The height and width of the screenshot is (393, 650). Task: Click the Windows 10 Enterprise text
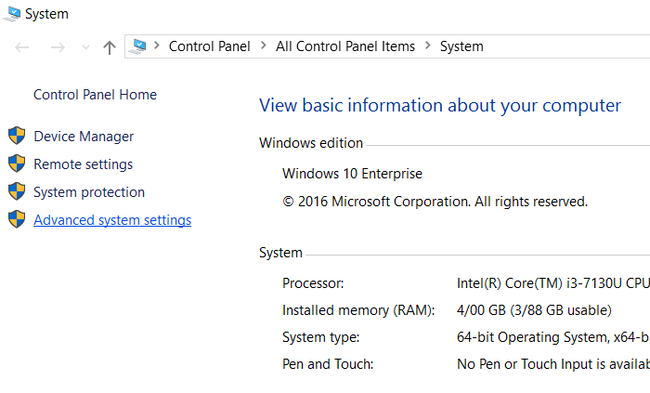tap(352, 174)
